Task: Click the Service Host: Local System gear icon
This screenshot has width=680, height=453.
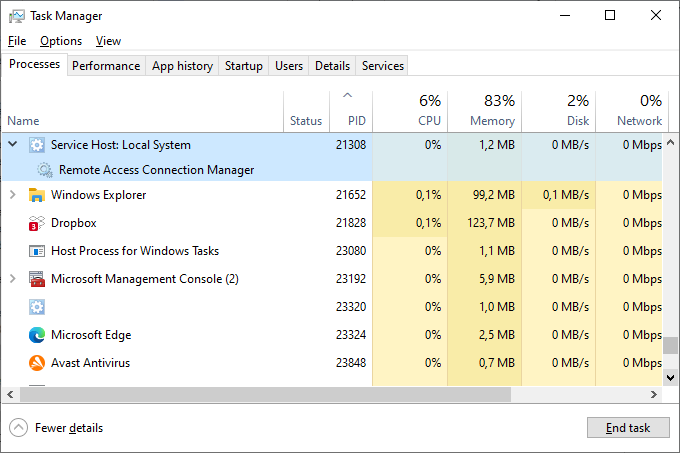Action: pyautogui.click(x=37, y=145)
